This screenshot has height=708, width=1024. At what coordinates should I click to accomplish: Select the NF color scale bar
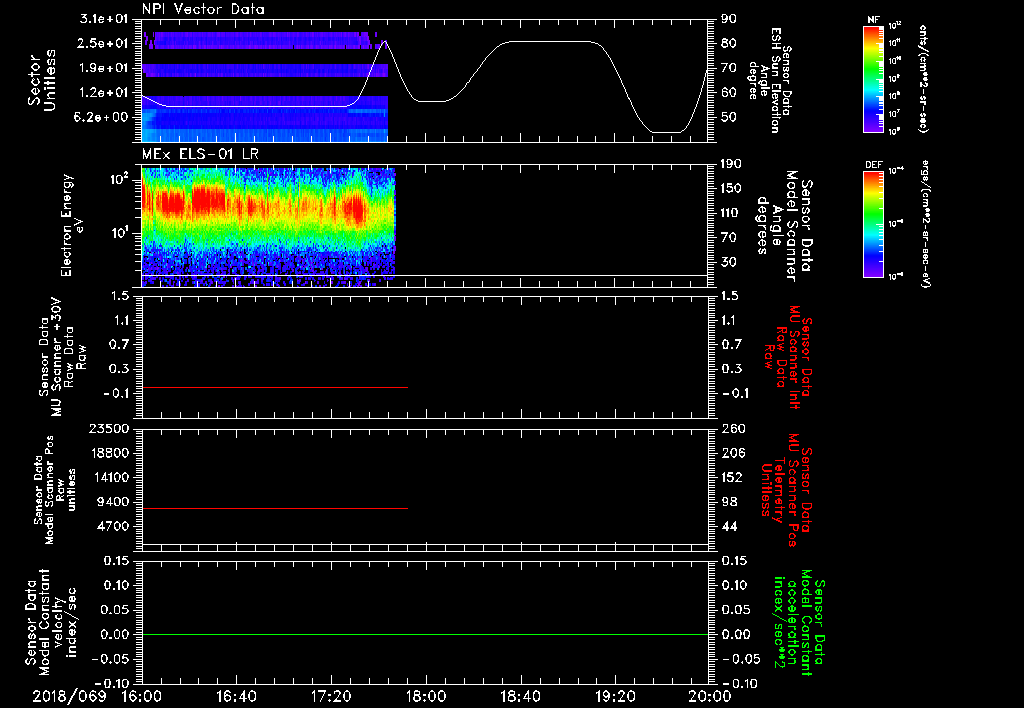[x=874, y=79]
